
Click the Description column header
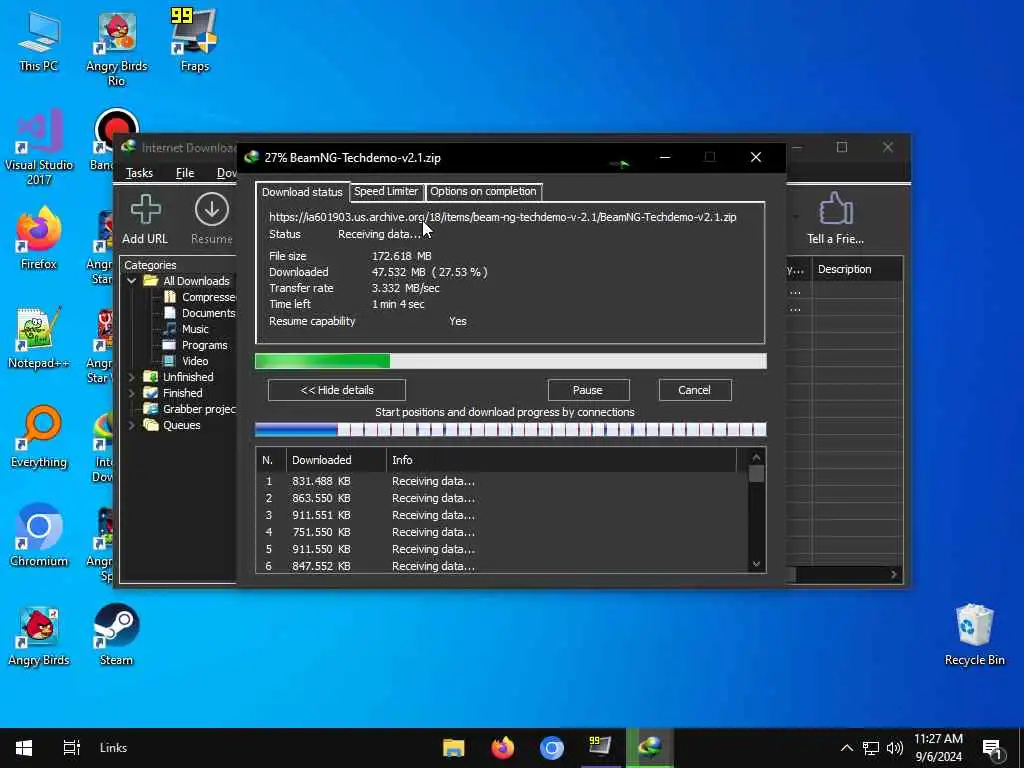pos(857,269)
